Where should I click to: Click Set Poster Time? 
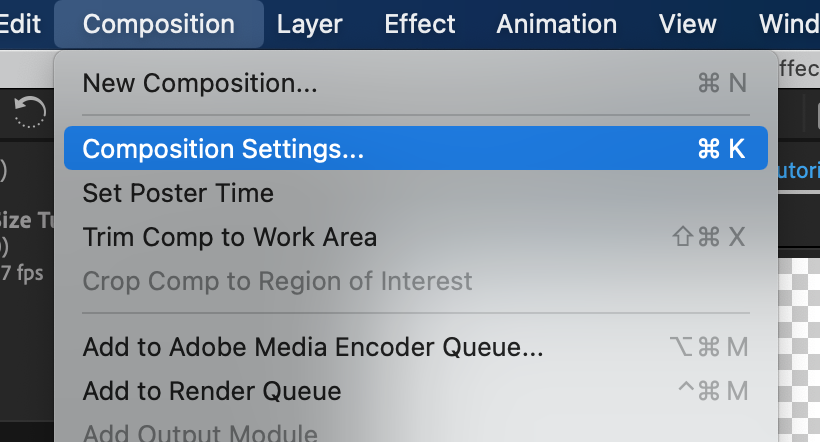pos(178,192)
